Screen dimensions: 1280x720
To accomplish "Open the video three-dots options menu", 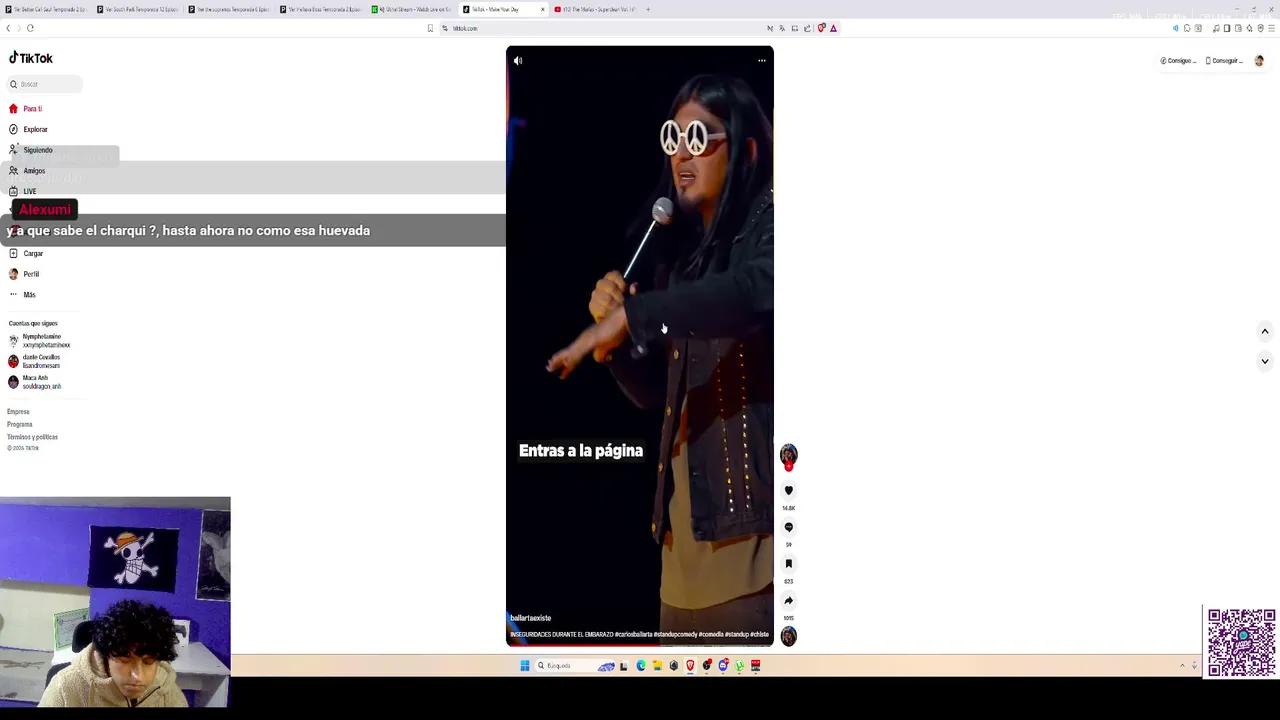I will [762, 61].
